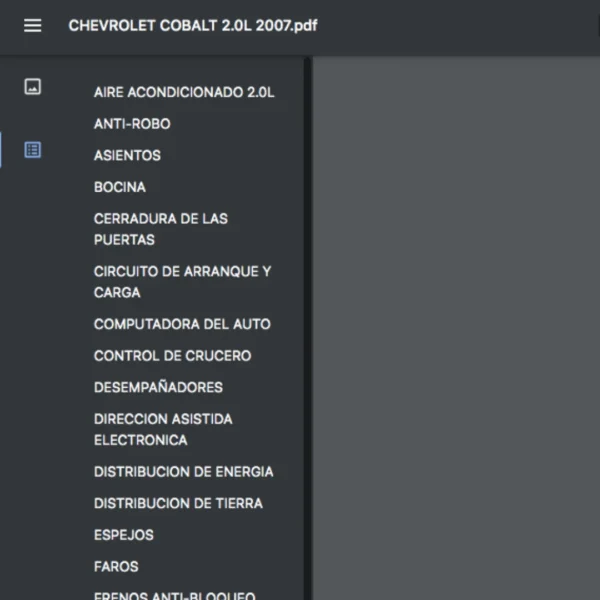Jump to ASIENTOS bookmark
Viewport: 600px width, 600px height.
point(127,155)
